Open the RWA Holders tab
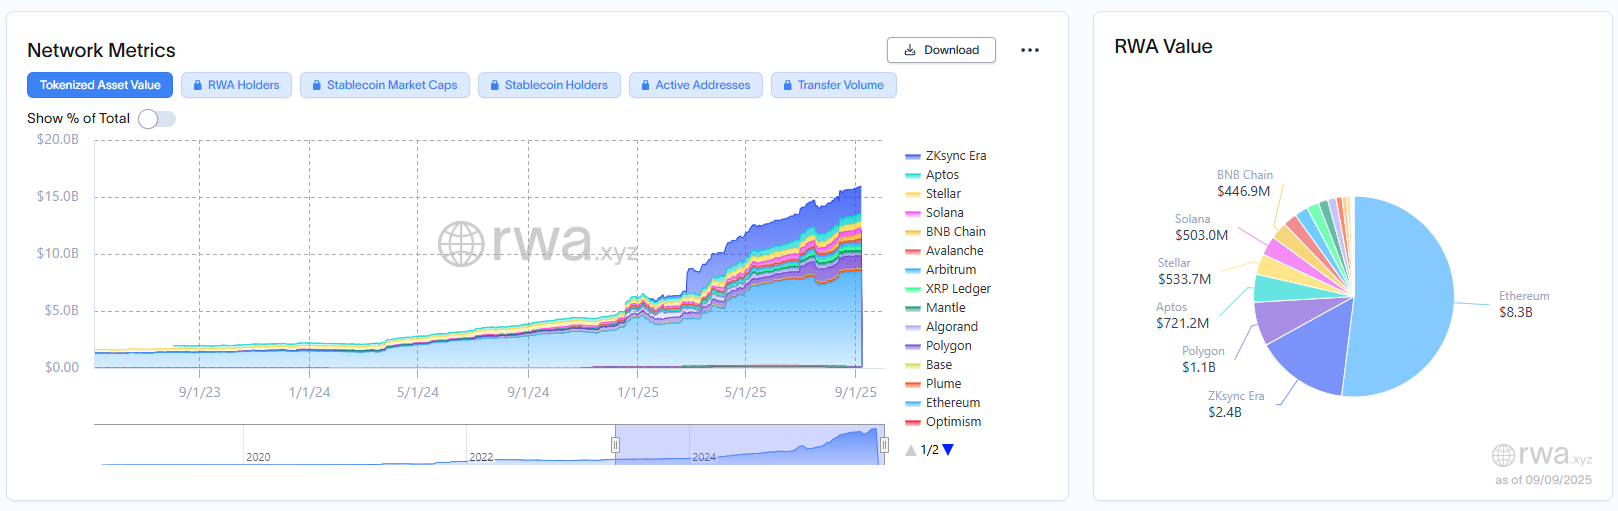This screenshot has width=1618, height=511. 237,85
